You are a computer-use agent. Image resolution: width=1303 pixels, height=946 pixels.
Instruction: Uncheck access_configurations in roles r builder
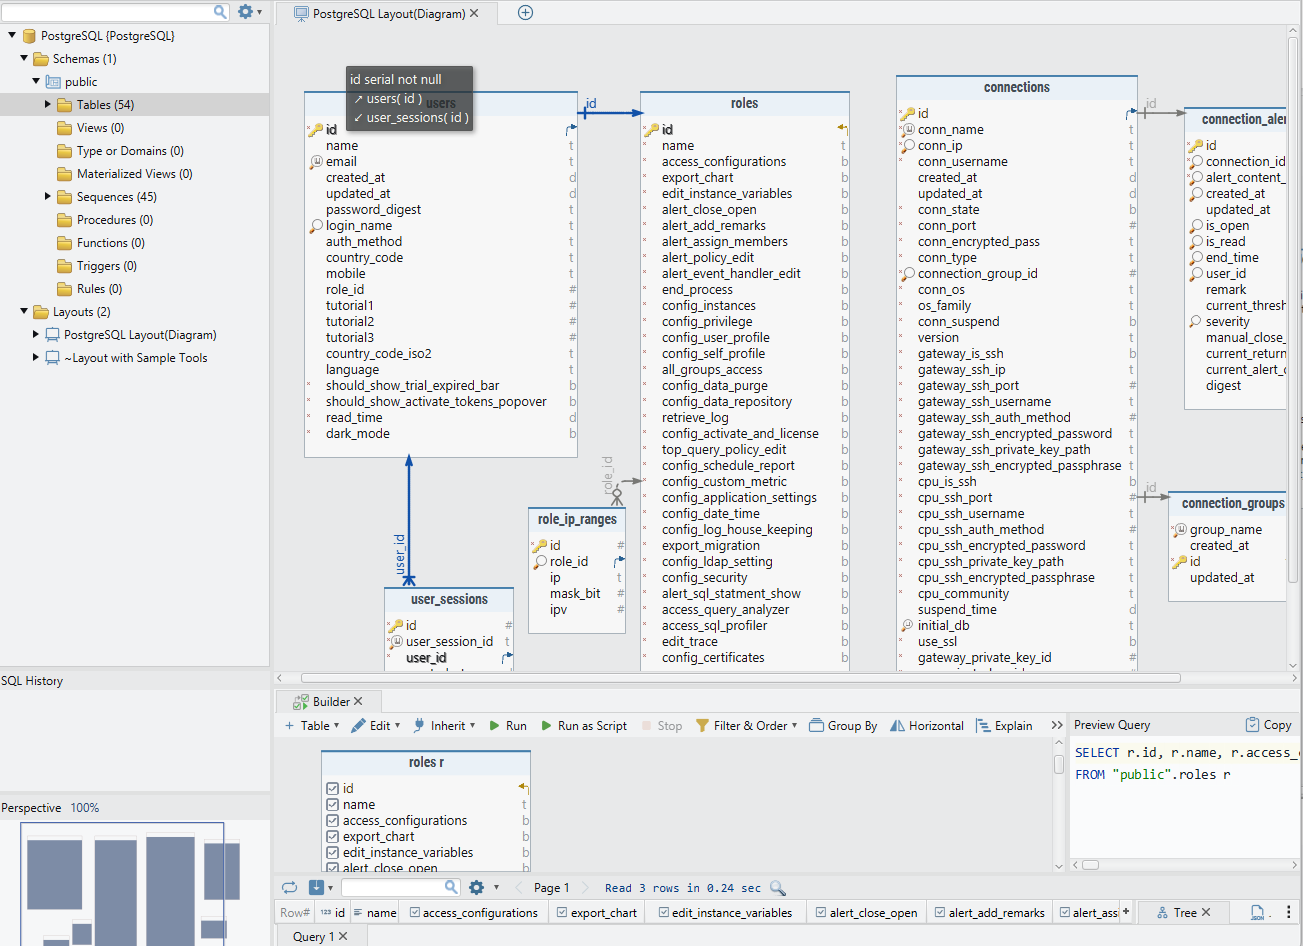[333, 821]
